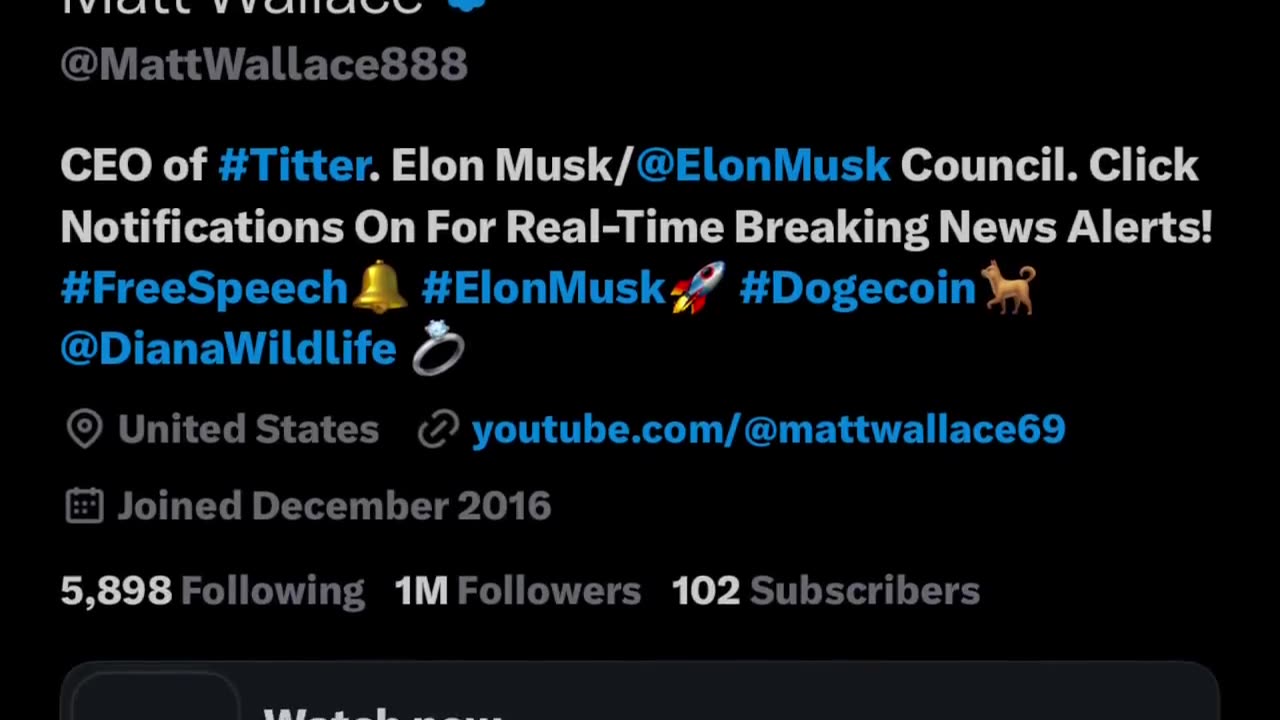Open youtube.com/@mattwallace69 link
This screenshot has width=1280, height=720.
tap(768, 429)
